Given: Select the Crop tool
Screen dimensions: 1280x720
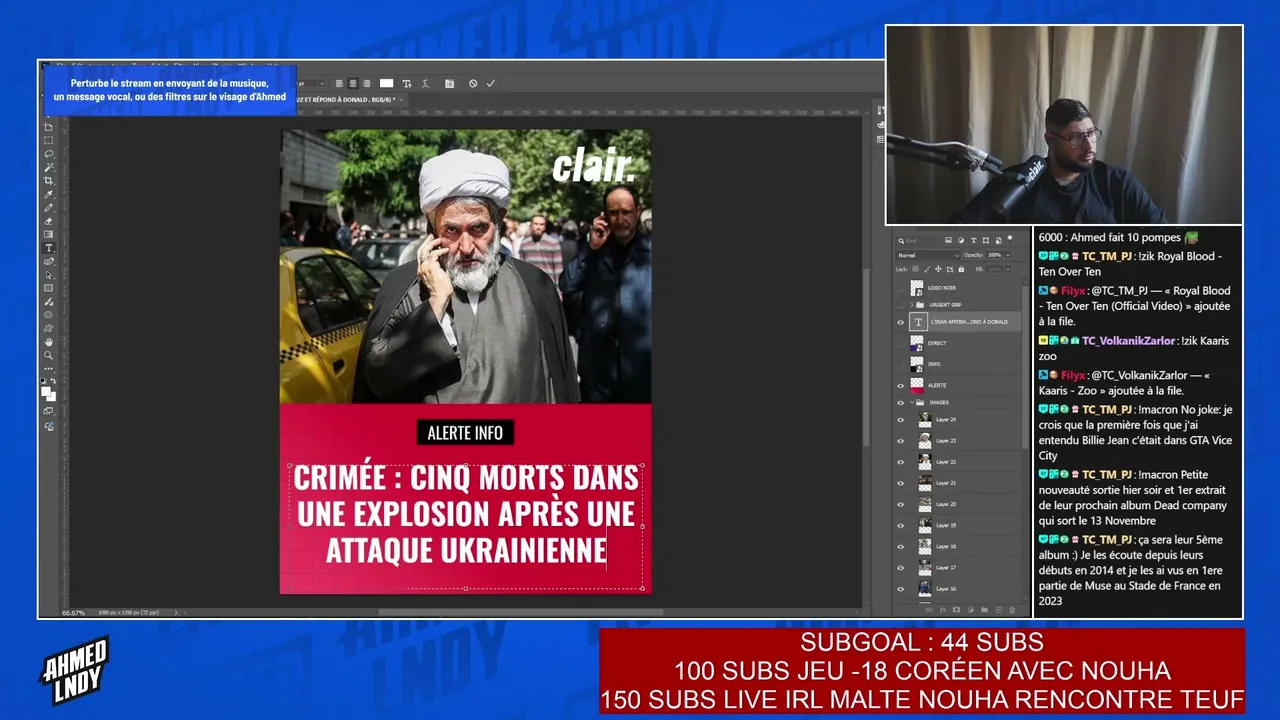Looking at the screenshot, I should coord(48,181).
